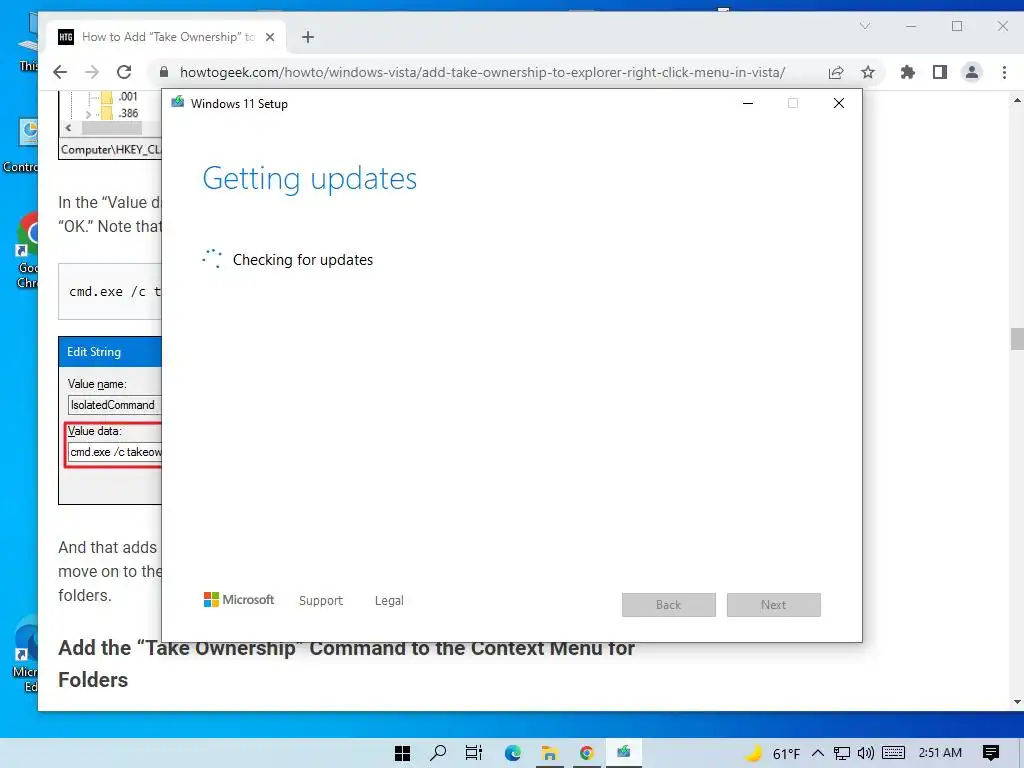
Task: Open a new Chrome tab
Action: pos(308,37)
